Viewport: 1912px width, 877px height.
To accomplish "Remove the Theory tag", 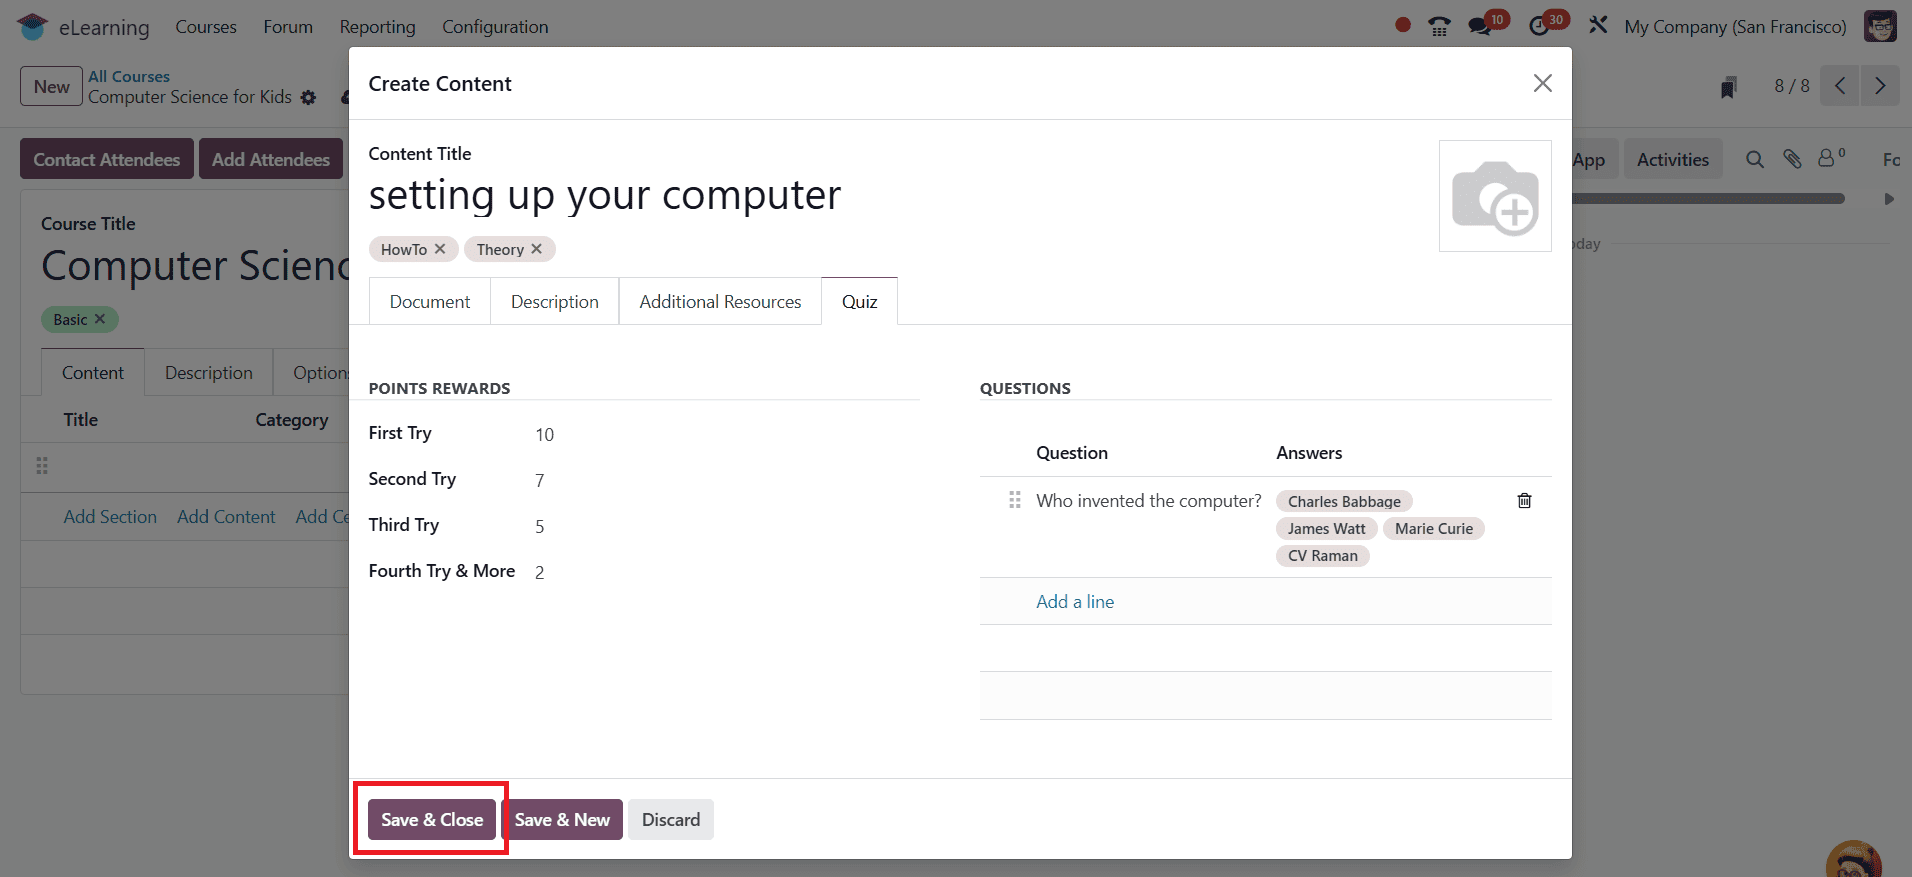I will pos(537,249).
